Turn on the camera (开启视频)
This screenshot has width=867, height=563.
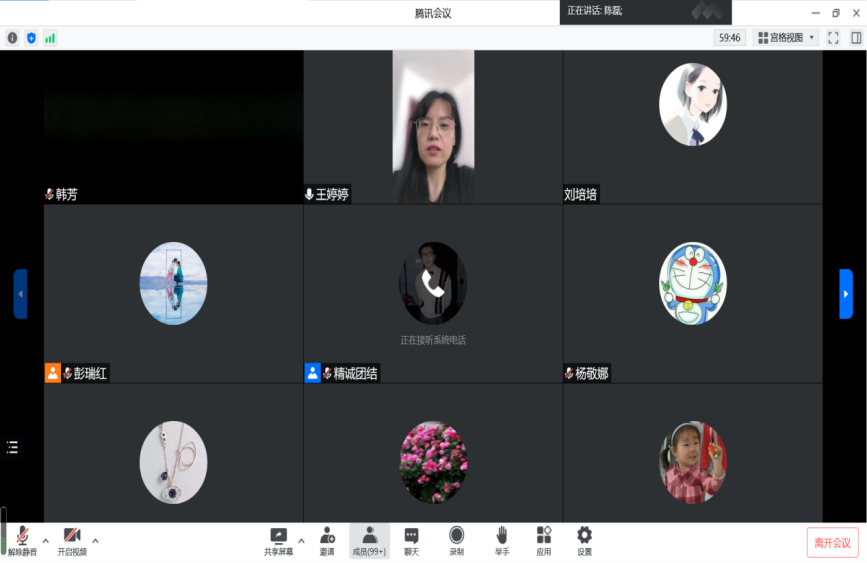[72, 540]
